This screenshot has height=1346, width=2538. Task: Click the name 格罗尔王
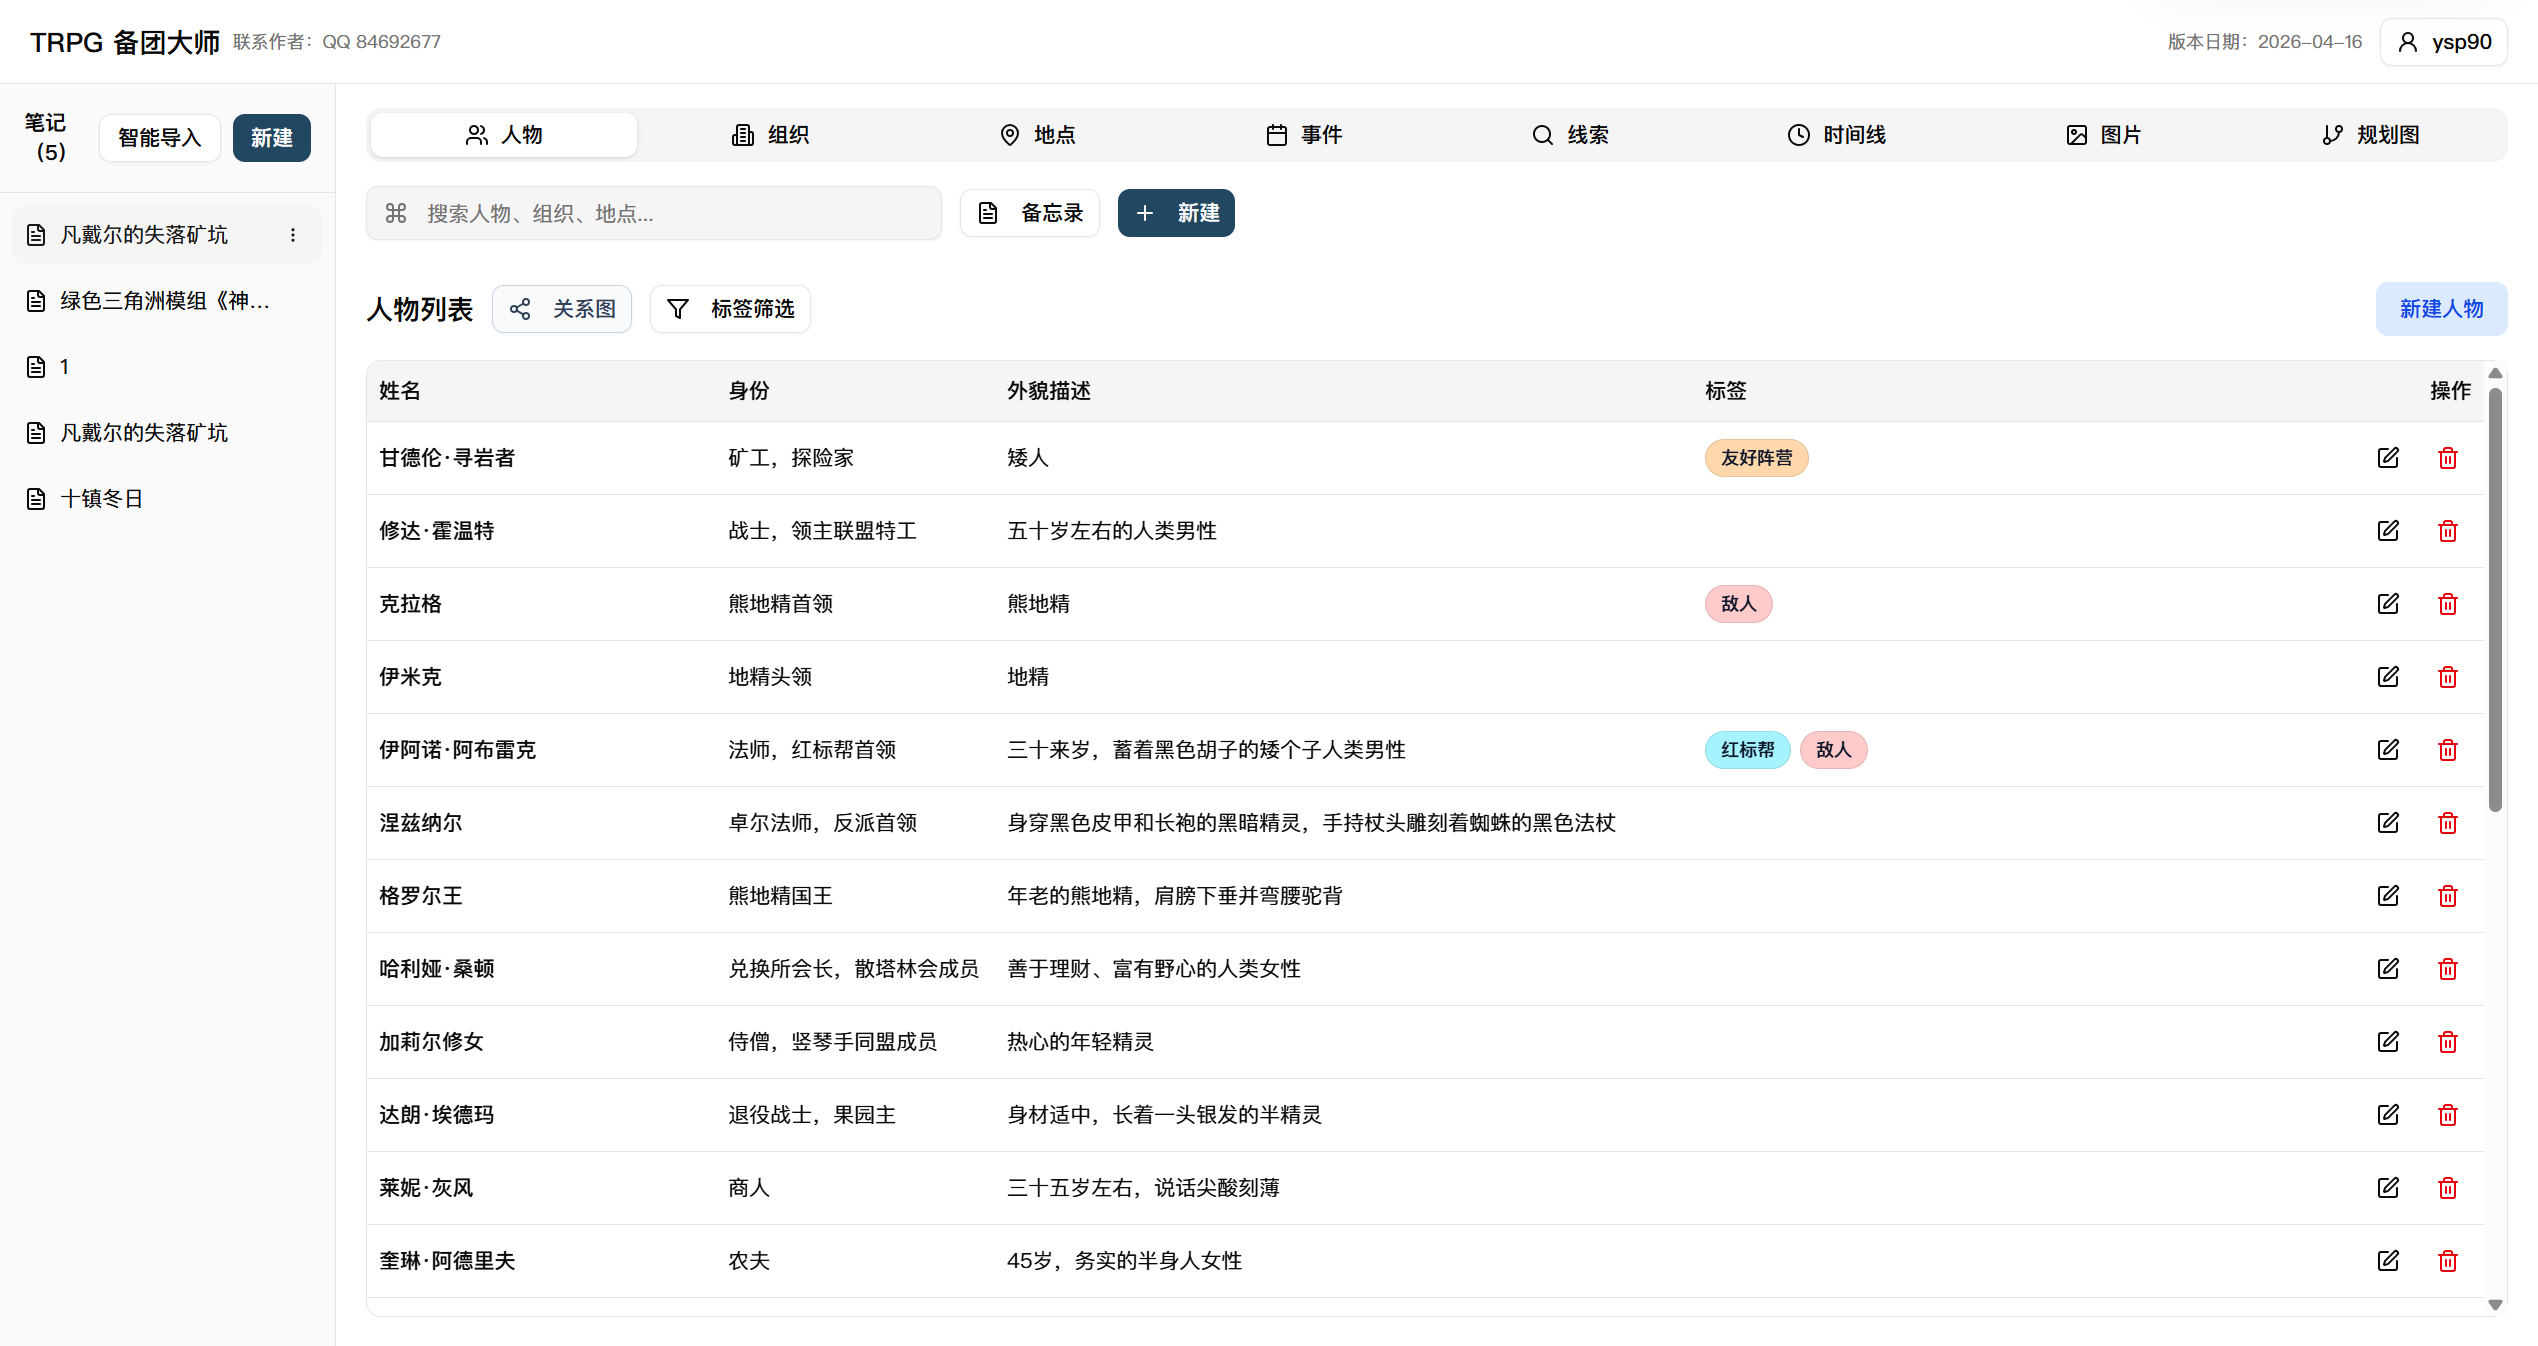(421, 896)
